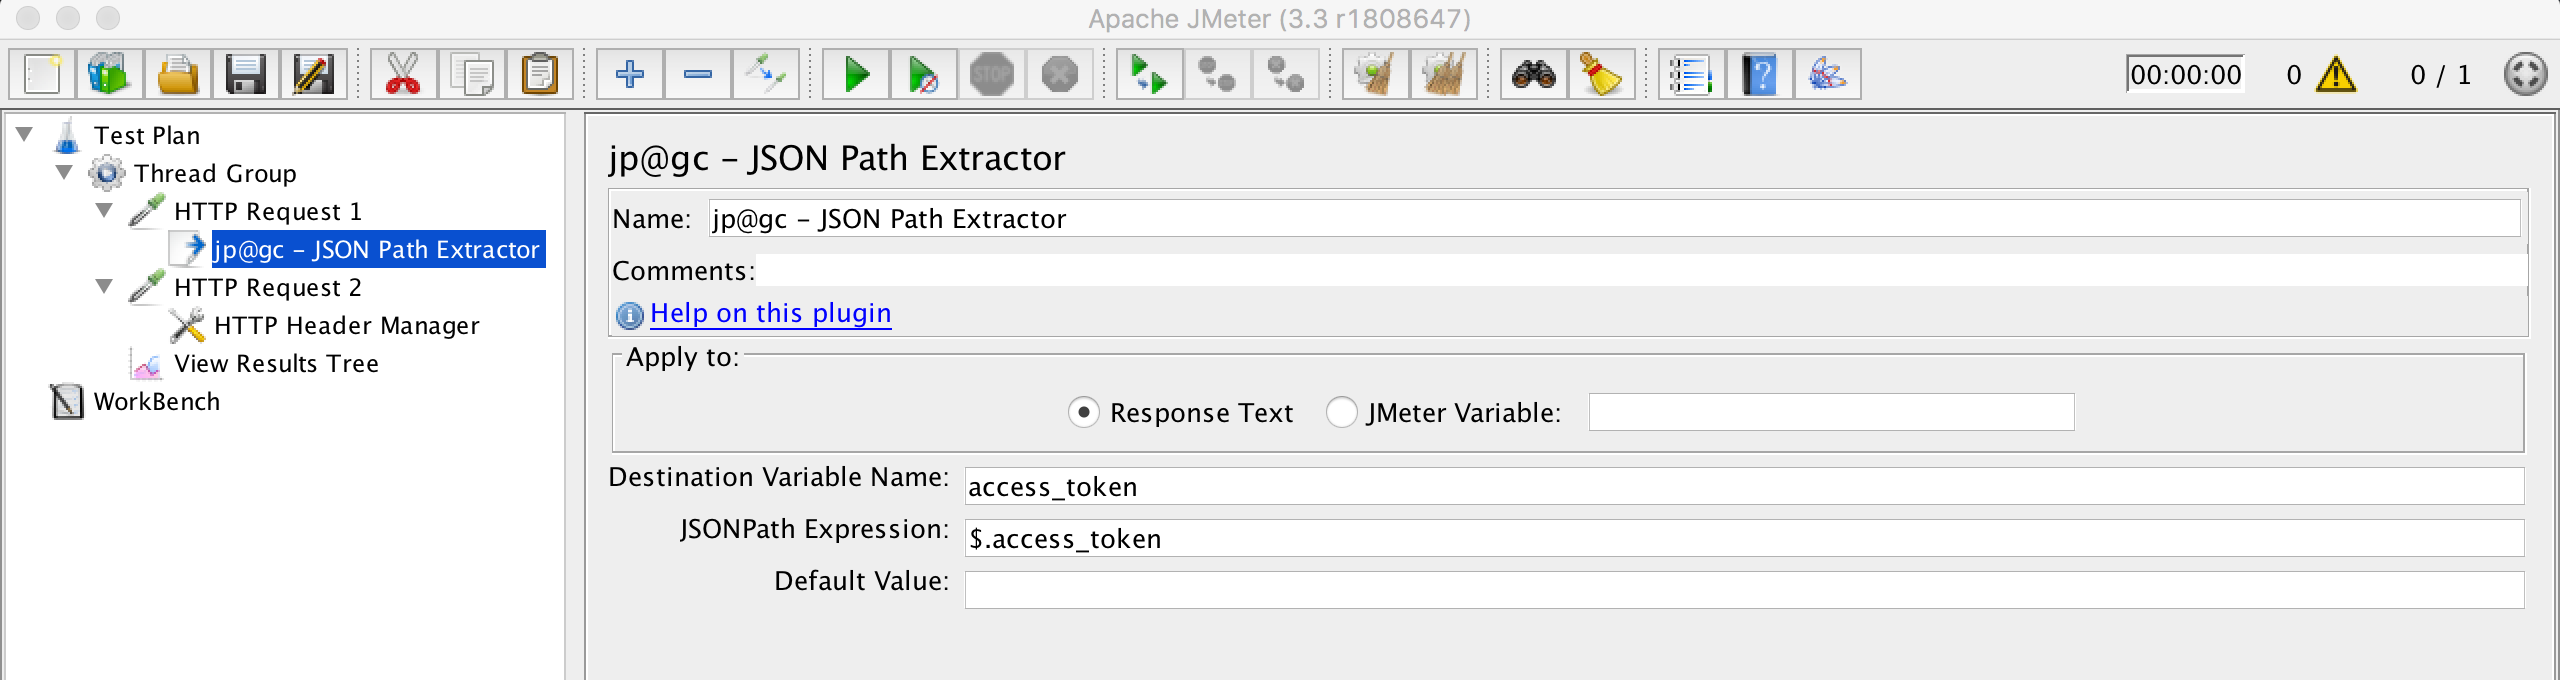The image size is (2560, 680).
Task: Click the warning triangle error counter
Action: point(2335,75)
